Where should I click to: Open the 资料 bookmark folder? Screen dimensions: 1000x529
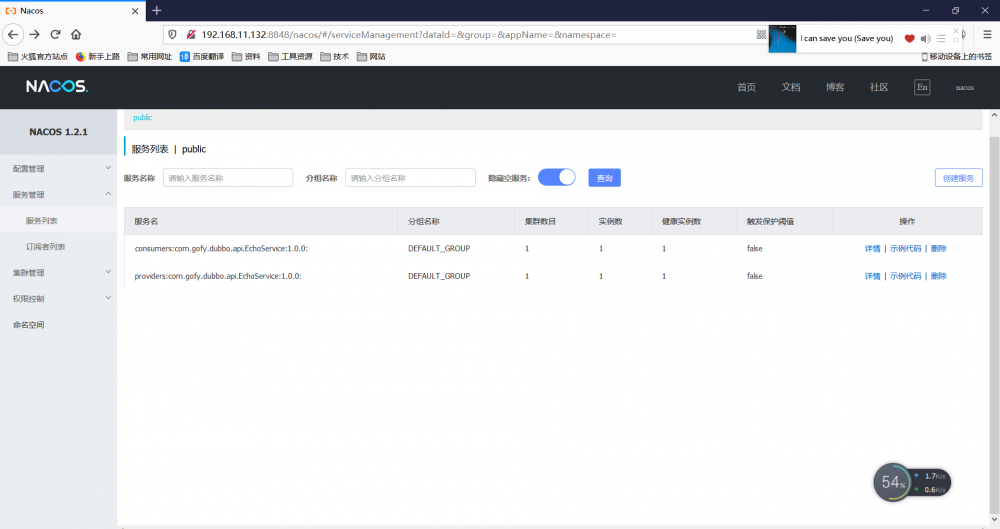[246, 56]
